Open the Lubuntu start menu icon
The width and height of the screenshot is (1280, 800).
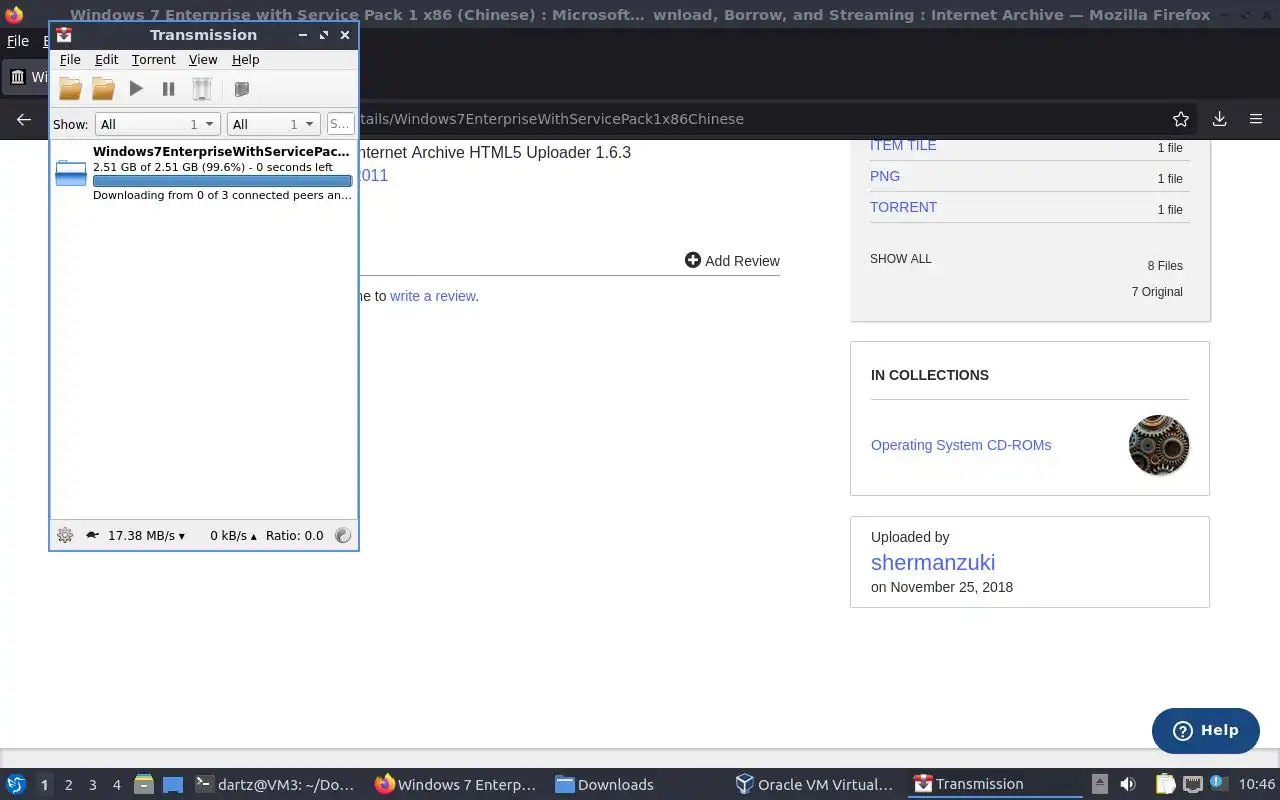pyautogui.click(x=16, y=784)
